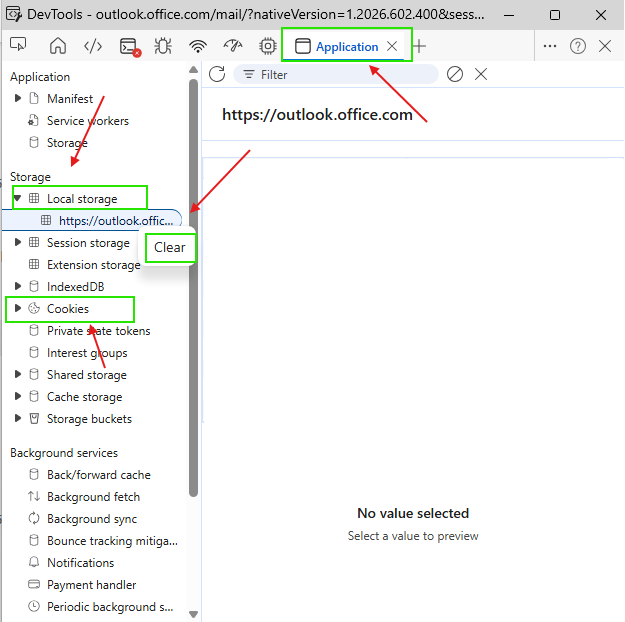Open the Performance panel
This screenshot has width=625, height=622.
click(x=233, y=46)
